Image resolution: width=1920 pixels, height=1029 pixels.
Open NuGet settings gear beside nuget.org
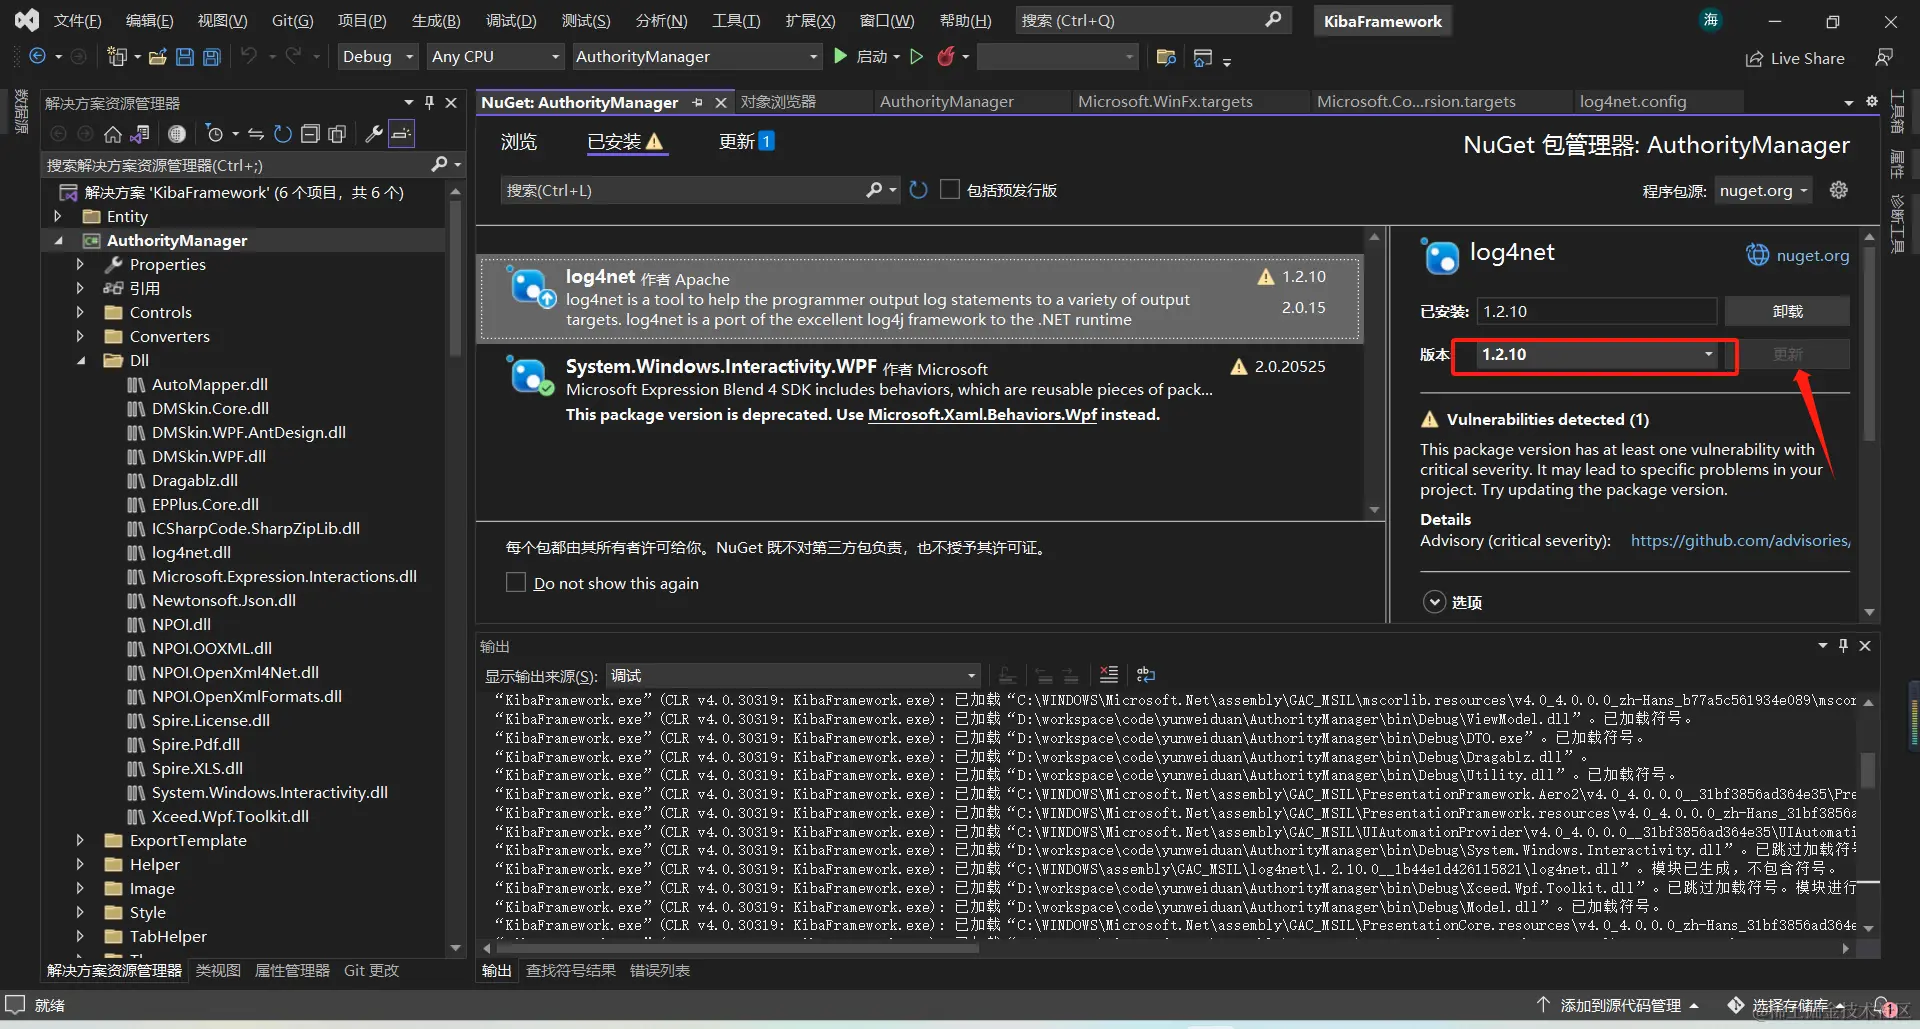tap(1839, 190)
